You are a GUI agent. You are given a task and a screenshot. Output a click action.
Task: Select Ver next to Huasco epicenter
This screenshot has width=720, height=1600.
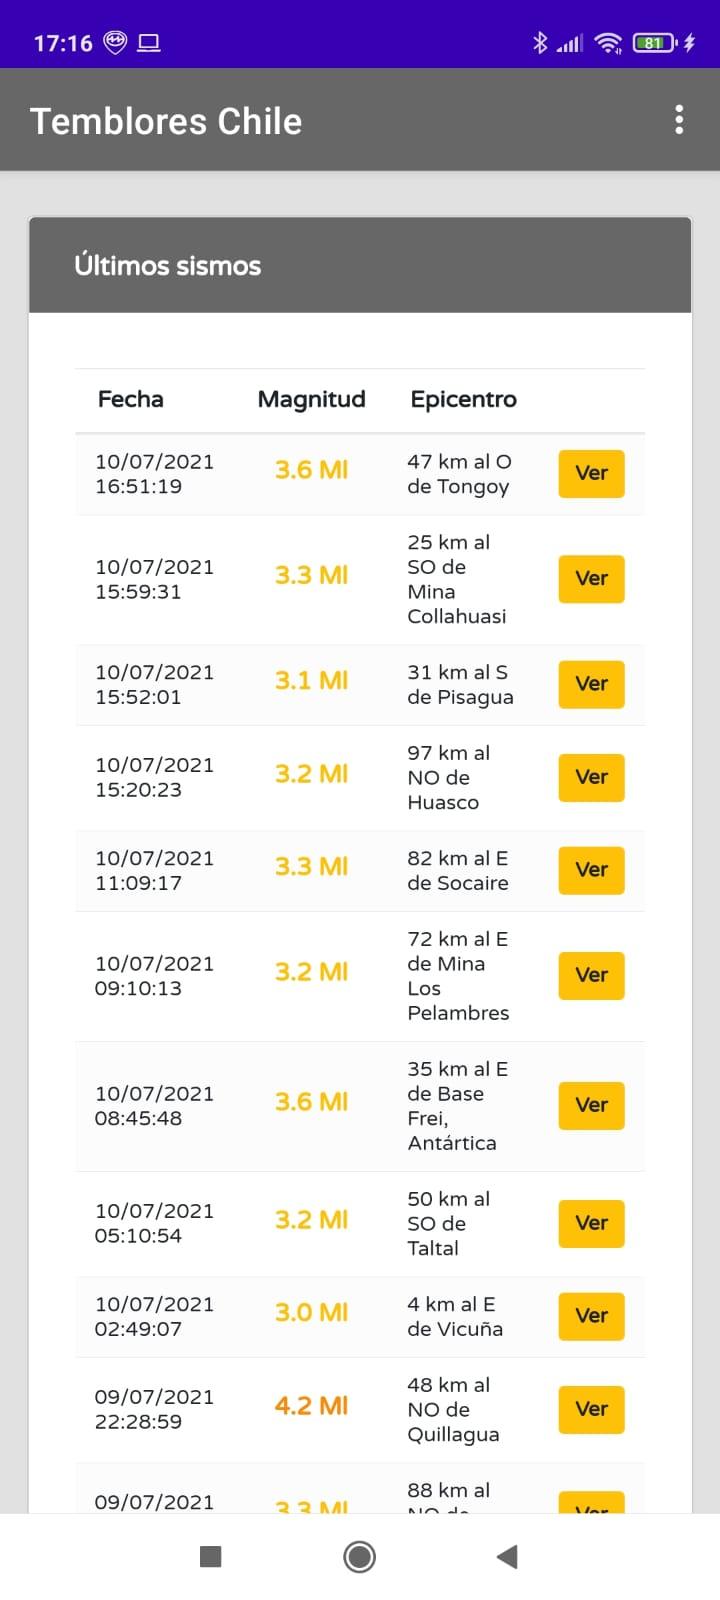[x=591, y=778]
